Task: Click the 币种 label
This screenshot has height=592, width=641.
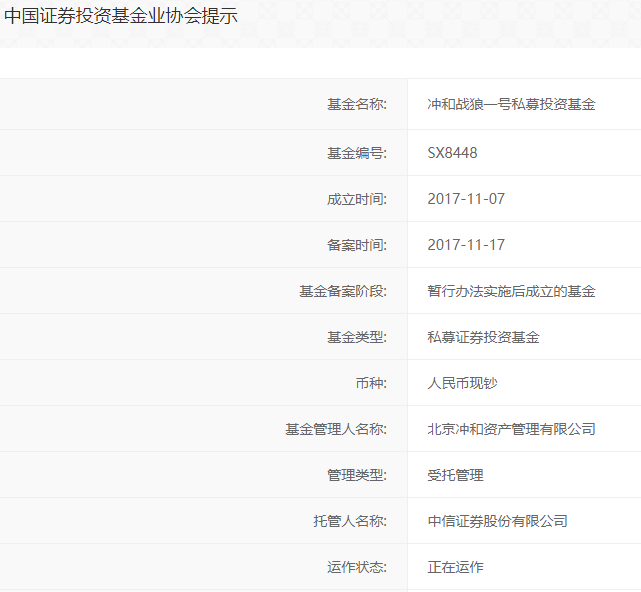Action: click(370, 383)
